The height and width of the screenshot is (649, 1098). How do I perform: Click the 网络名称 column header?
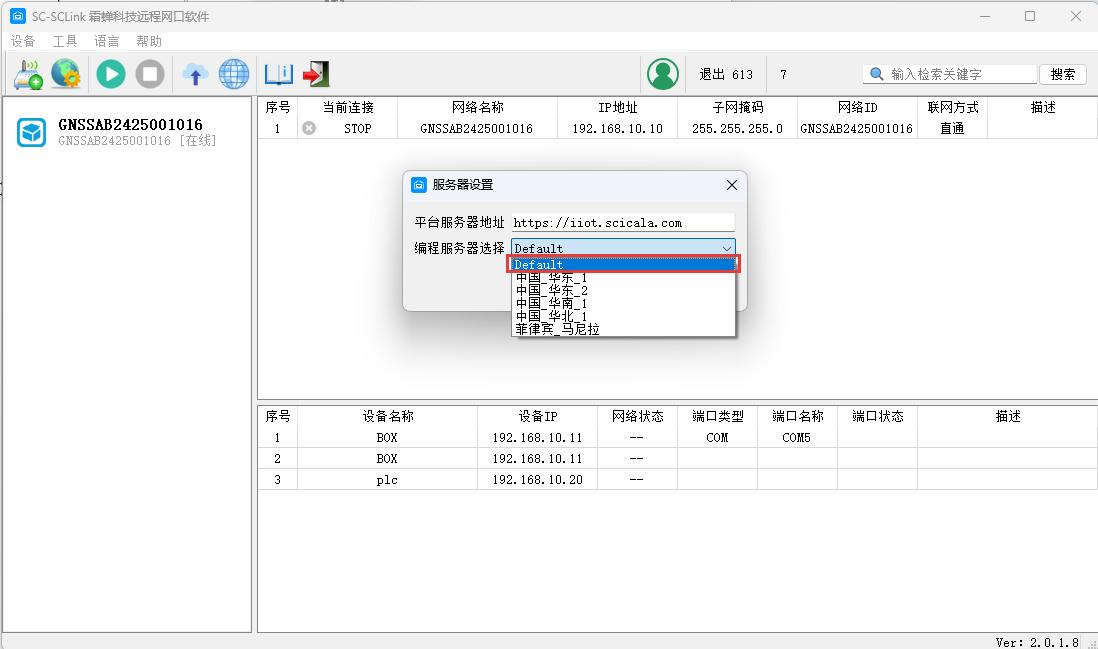pos(478,107)
